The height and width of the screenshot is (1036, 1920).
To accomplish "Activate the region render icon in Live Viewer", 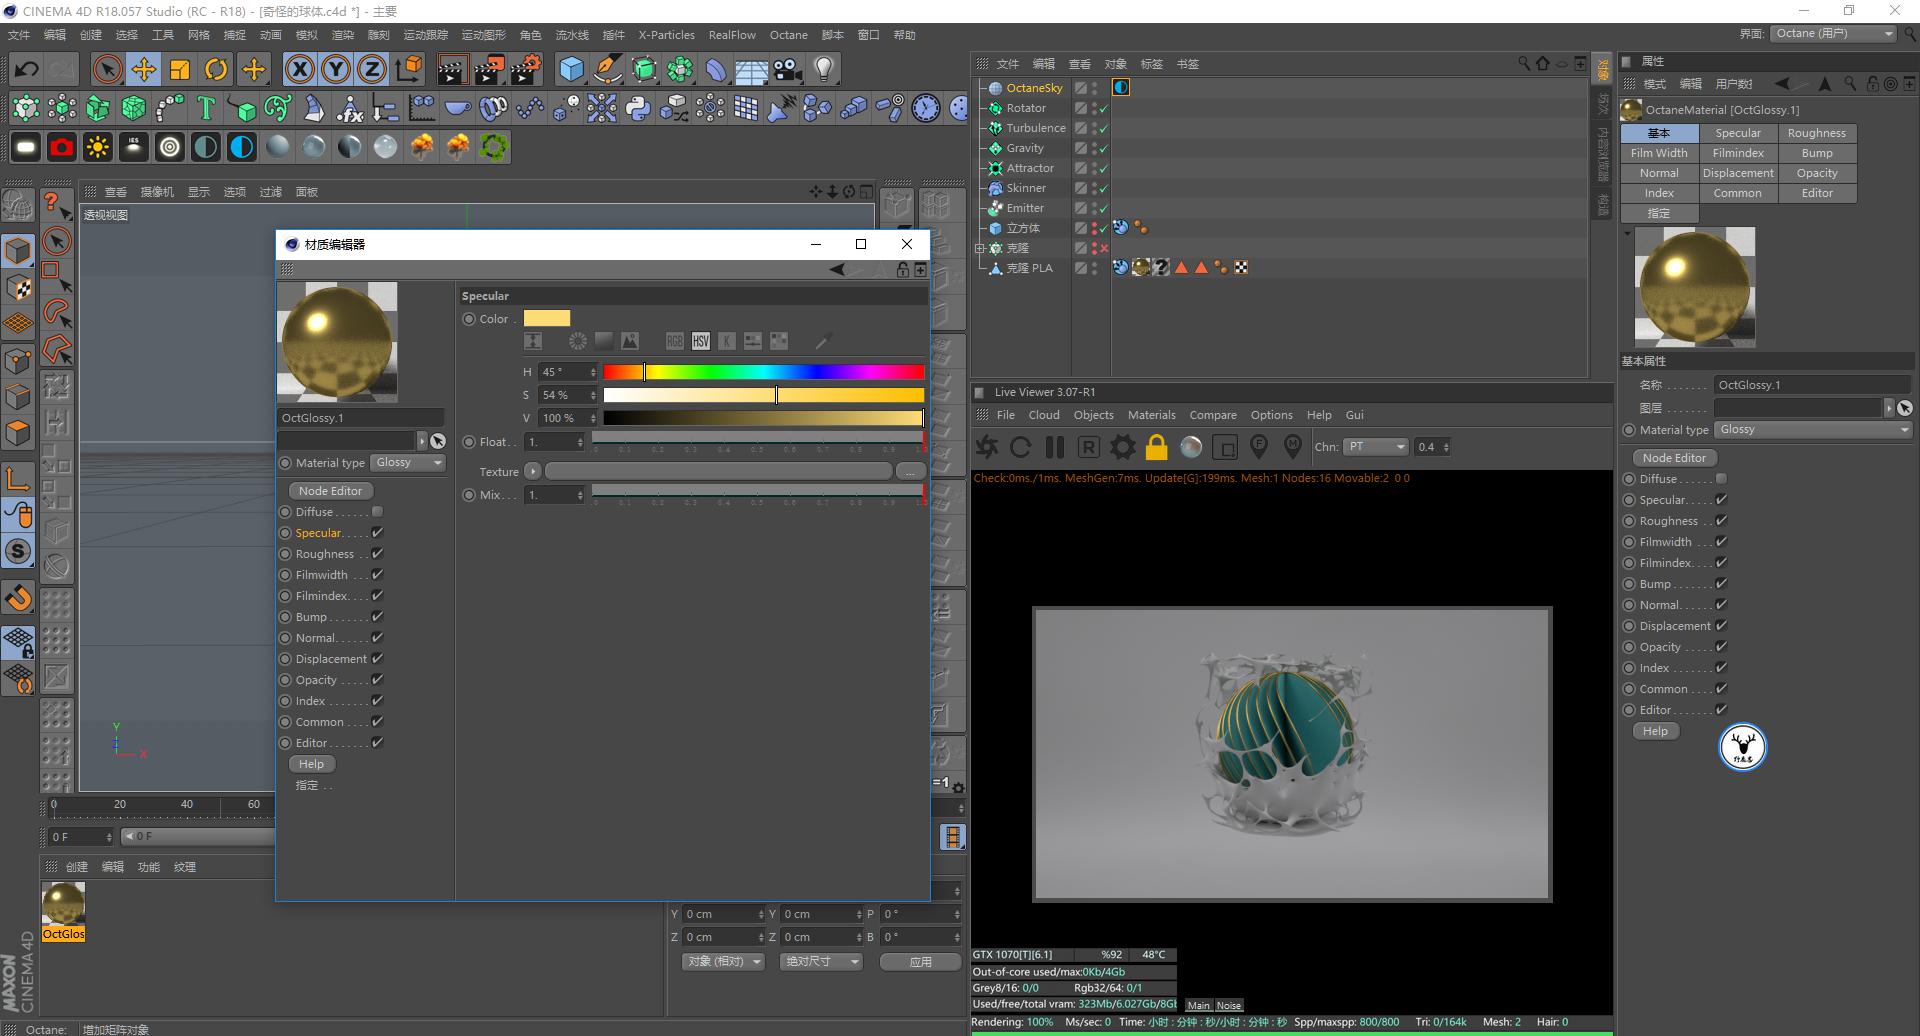I will pyautogui.click(x=1226, y=447).
